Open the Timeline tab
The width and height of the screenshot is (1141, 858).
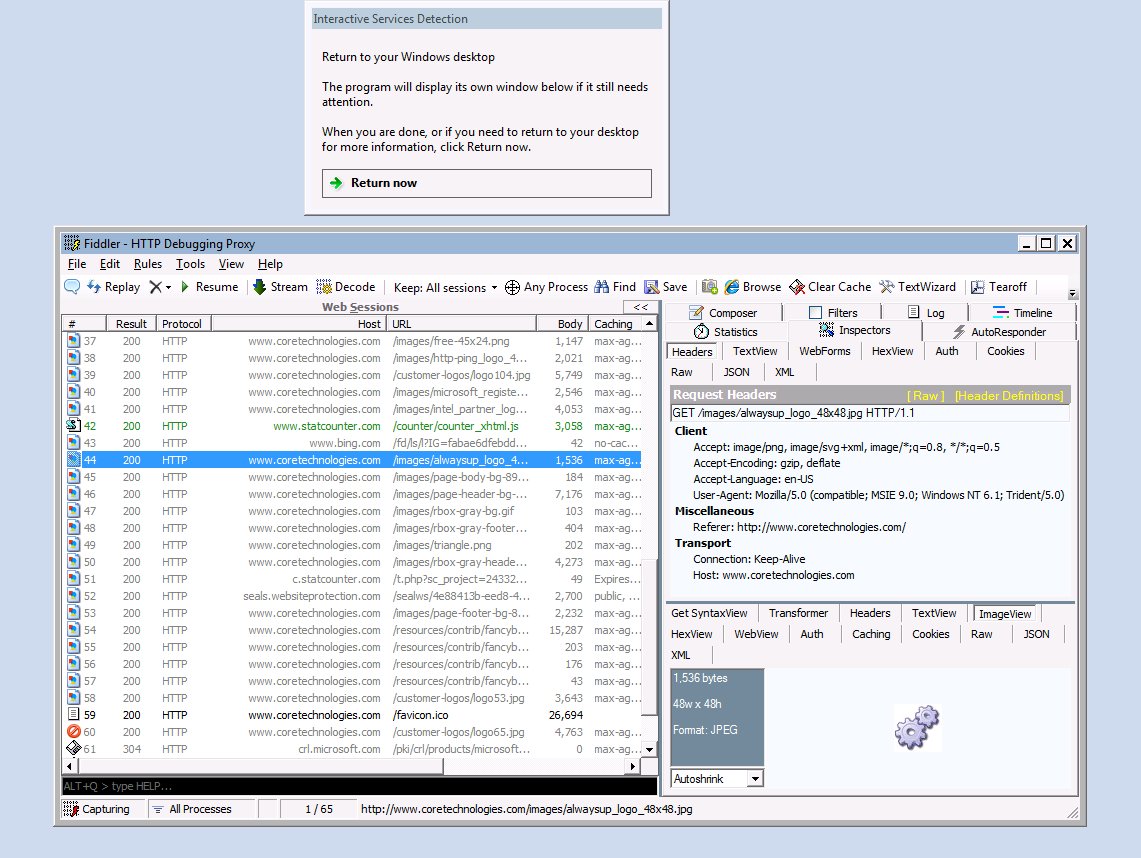(x=1022, y=313)
